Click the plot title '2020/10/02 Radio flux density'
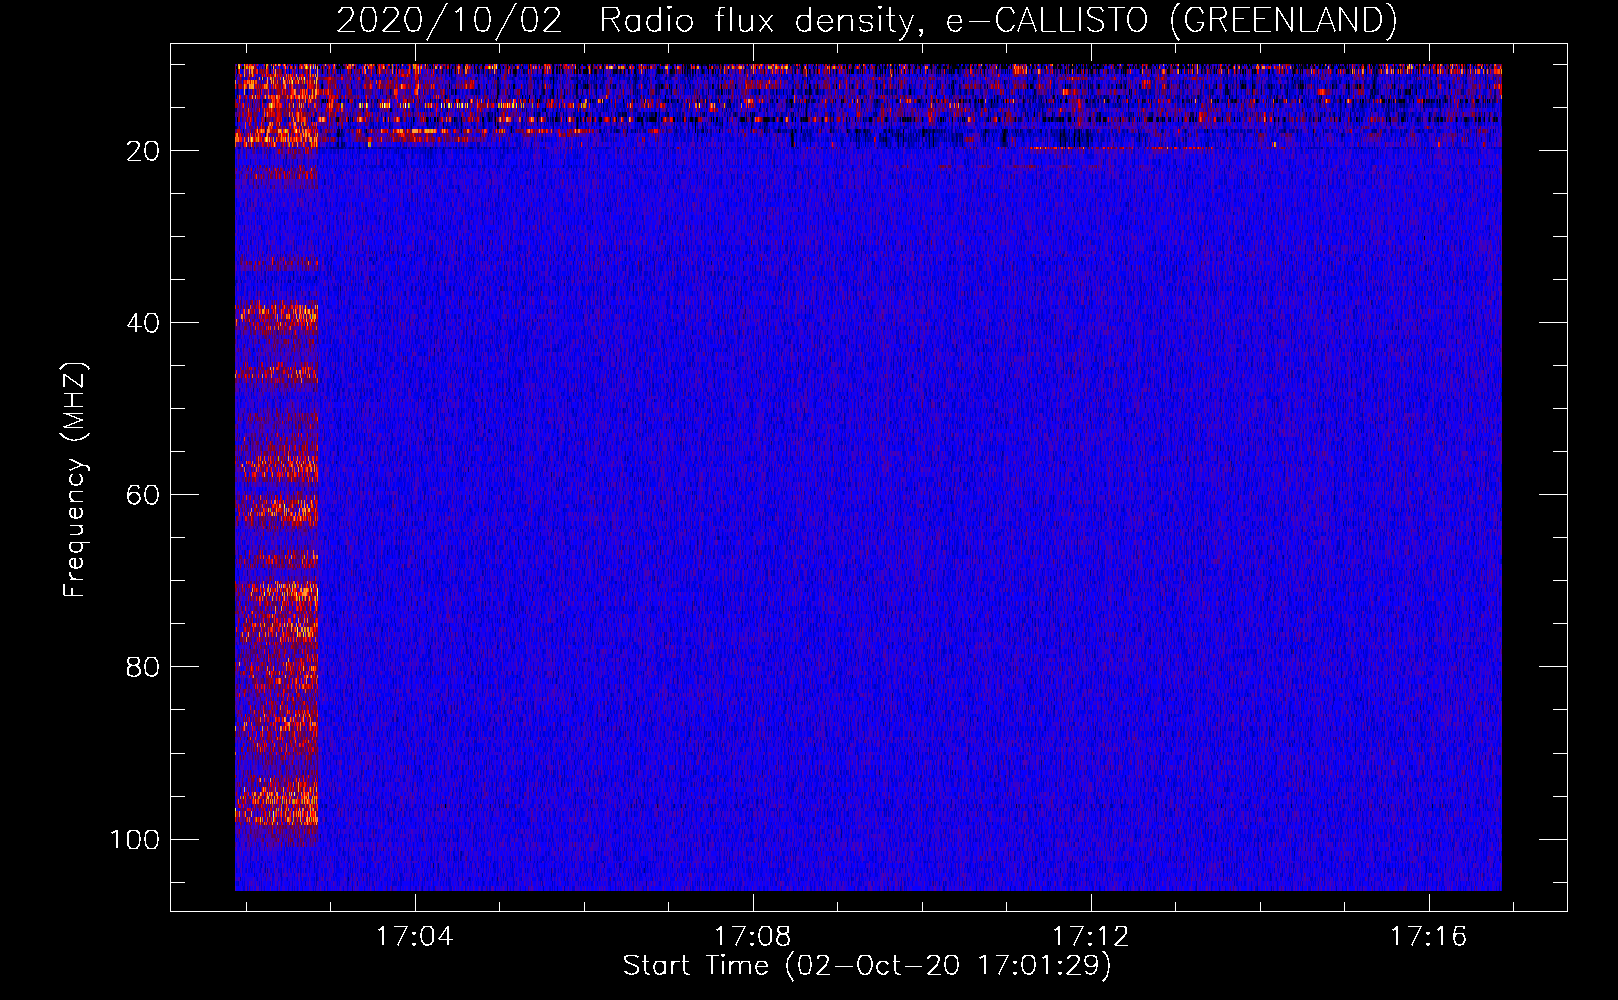Viewport: 1618px width, 1000px height. [x=866, y=20]
